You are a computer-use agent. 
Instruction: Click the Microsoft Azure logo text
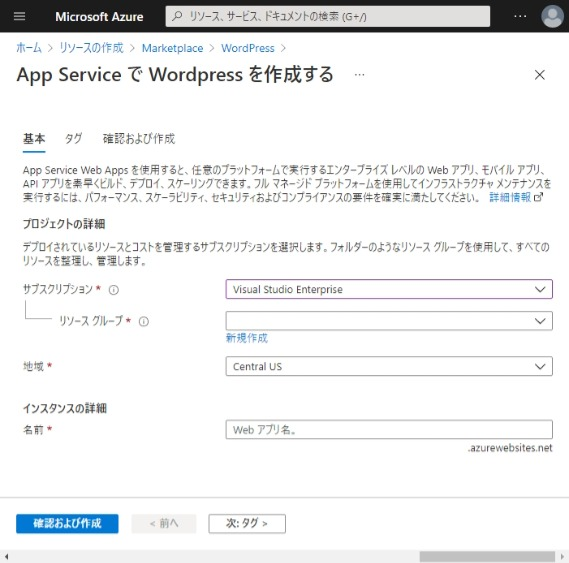99,17
